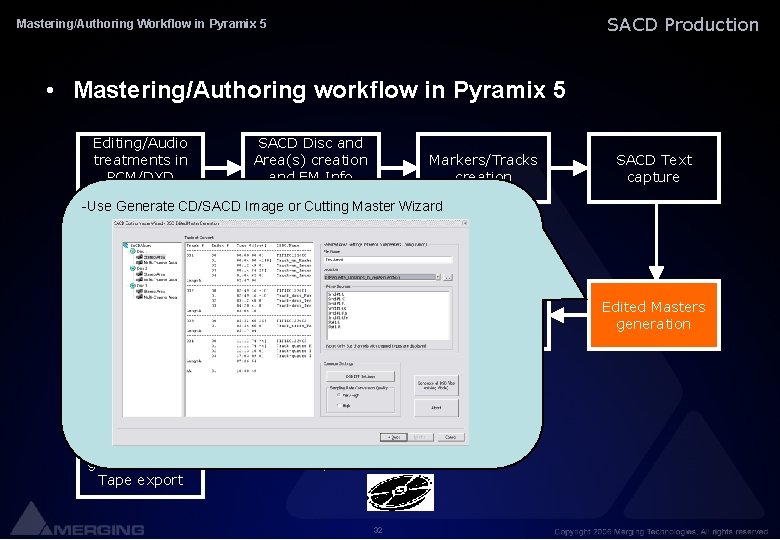Image resolution: width=780 pixels, height=540 pixels.
Task: Click the SACD Production header text
Action: [x=682, y=24]
